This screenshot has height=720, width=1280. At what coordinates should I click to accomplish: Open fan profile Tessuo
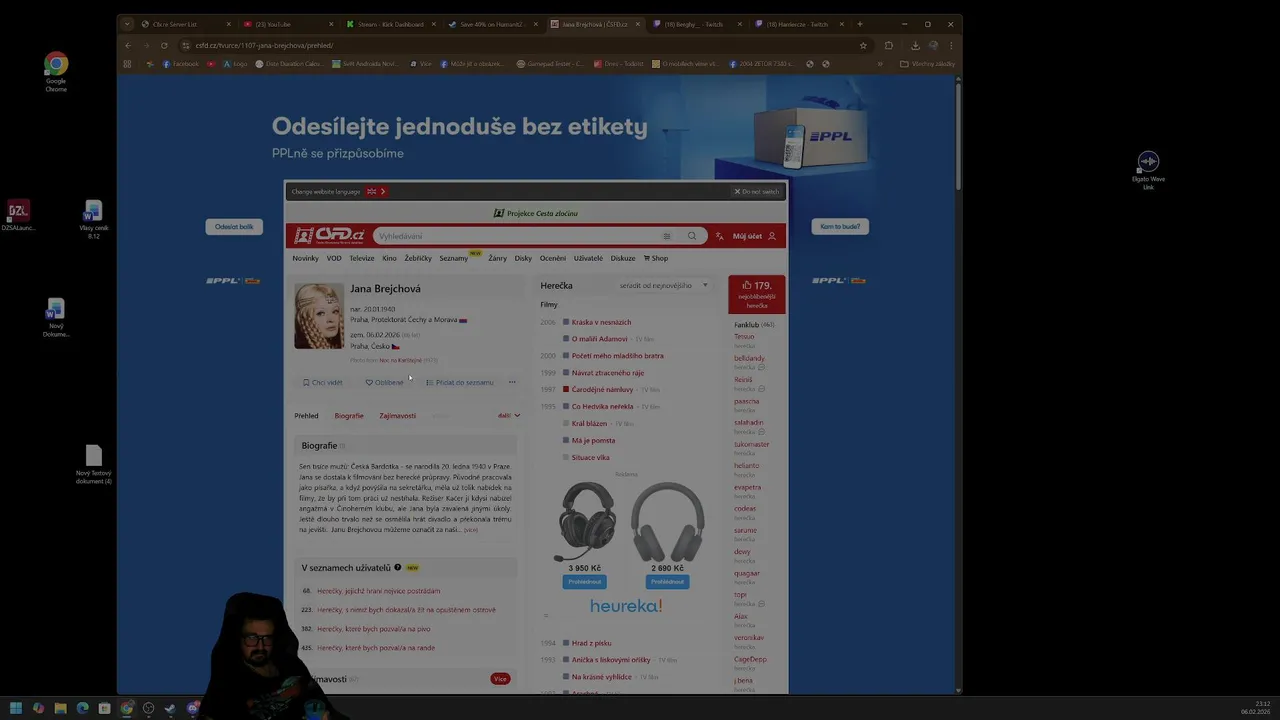(744, 337)
